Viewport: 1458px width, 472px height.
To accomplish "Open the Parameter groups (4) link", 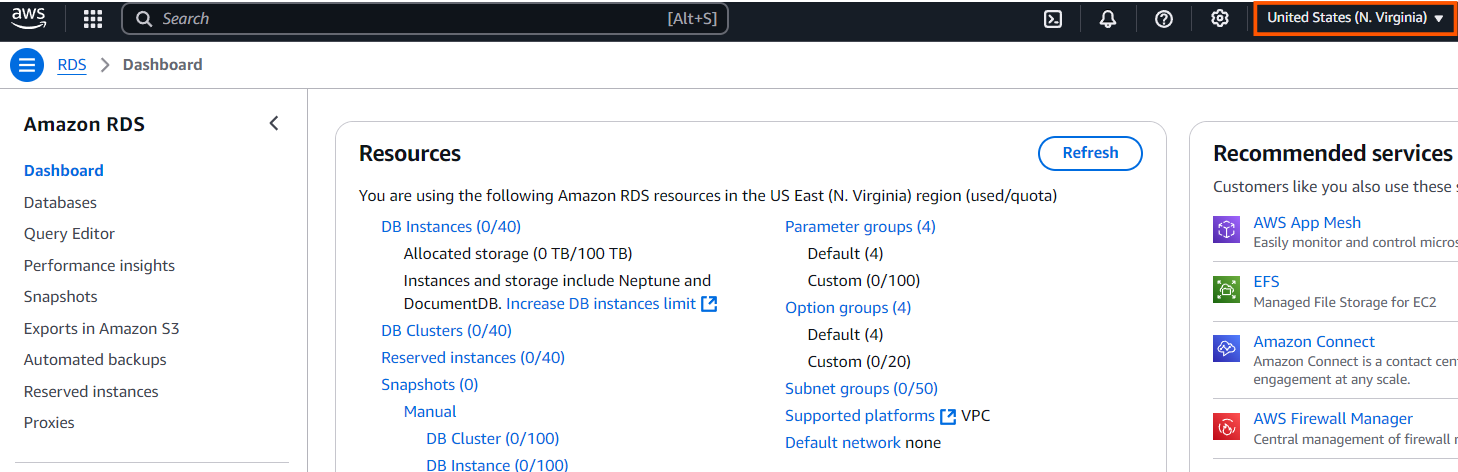I will (860, 226).
